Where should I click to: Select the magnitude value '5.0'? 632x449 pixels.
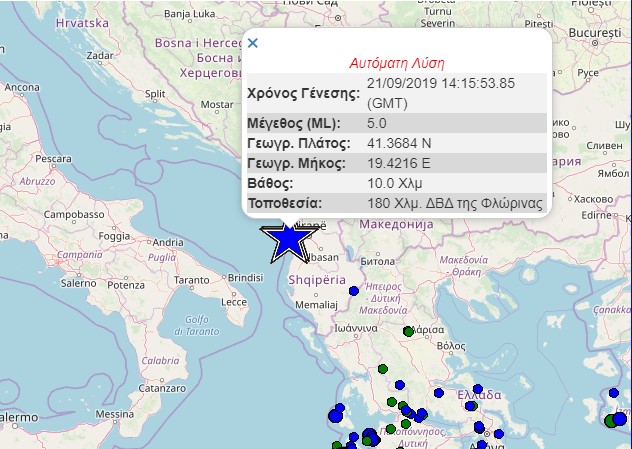[376, 123]
